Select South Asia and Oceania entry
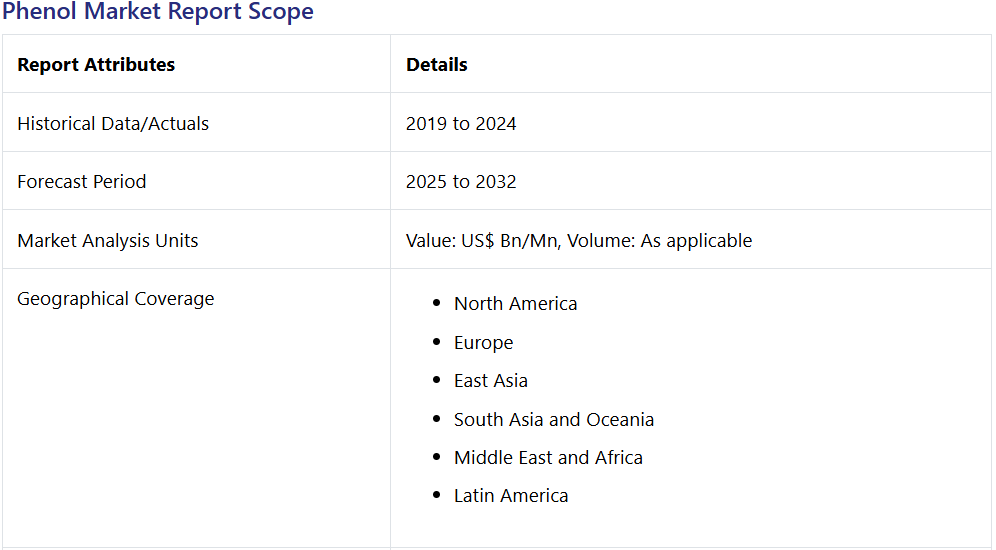This screenshot has width=996, height=550. (x=553, y=420)
